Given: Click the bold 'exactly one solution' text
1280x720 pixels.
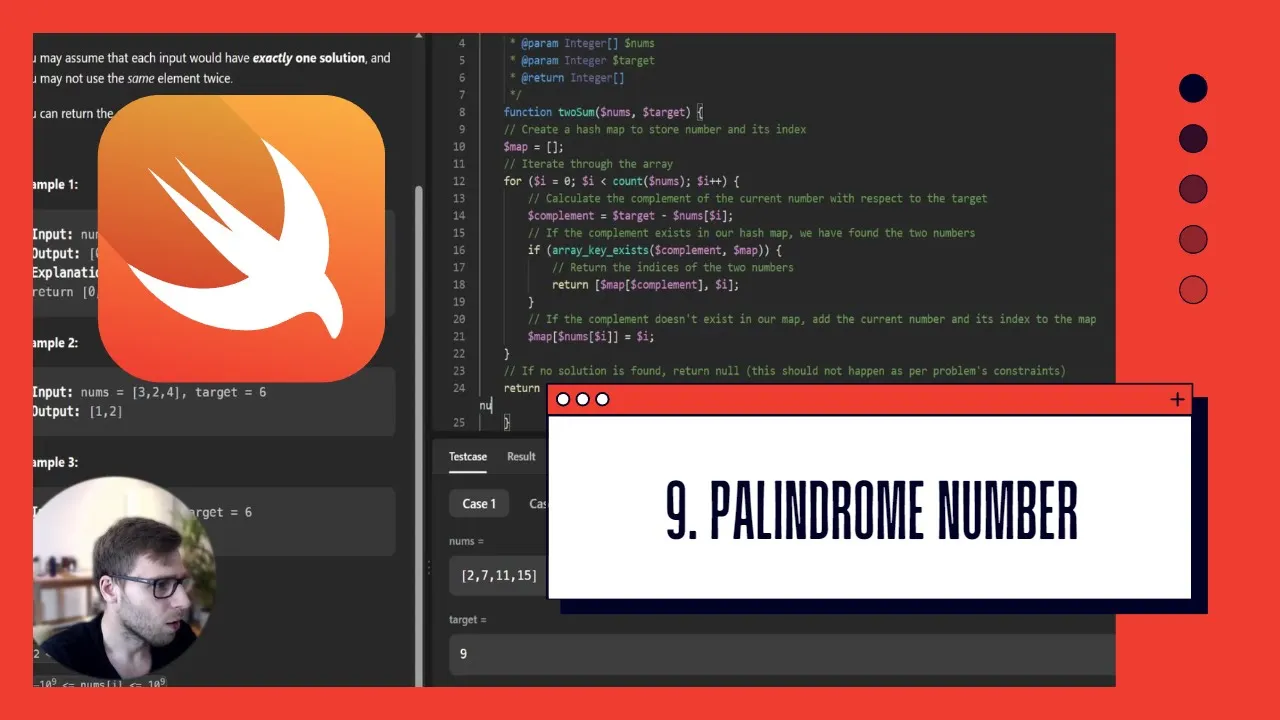Looking at the screenshot, I should (x=309, y=58).
